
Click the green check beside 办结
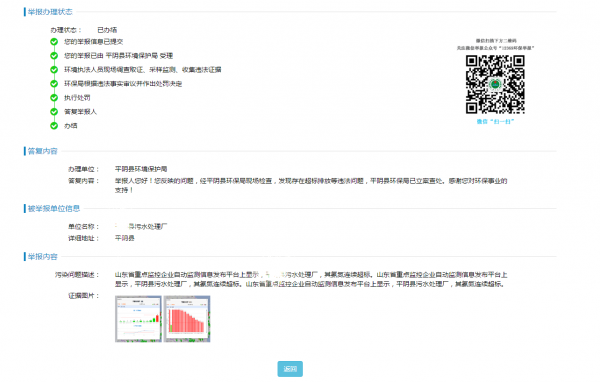(54, 126)
